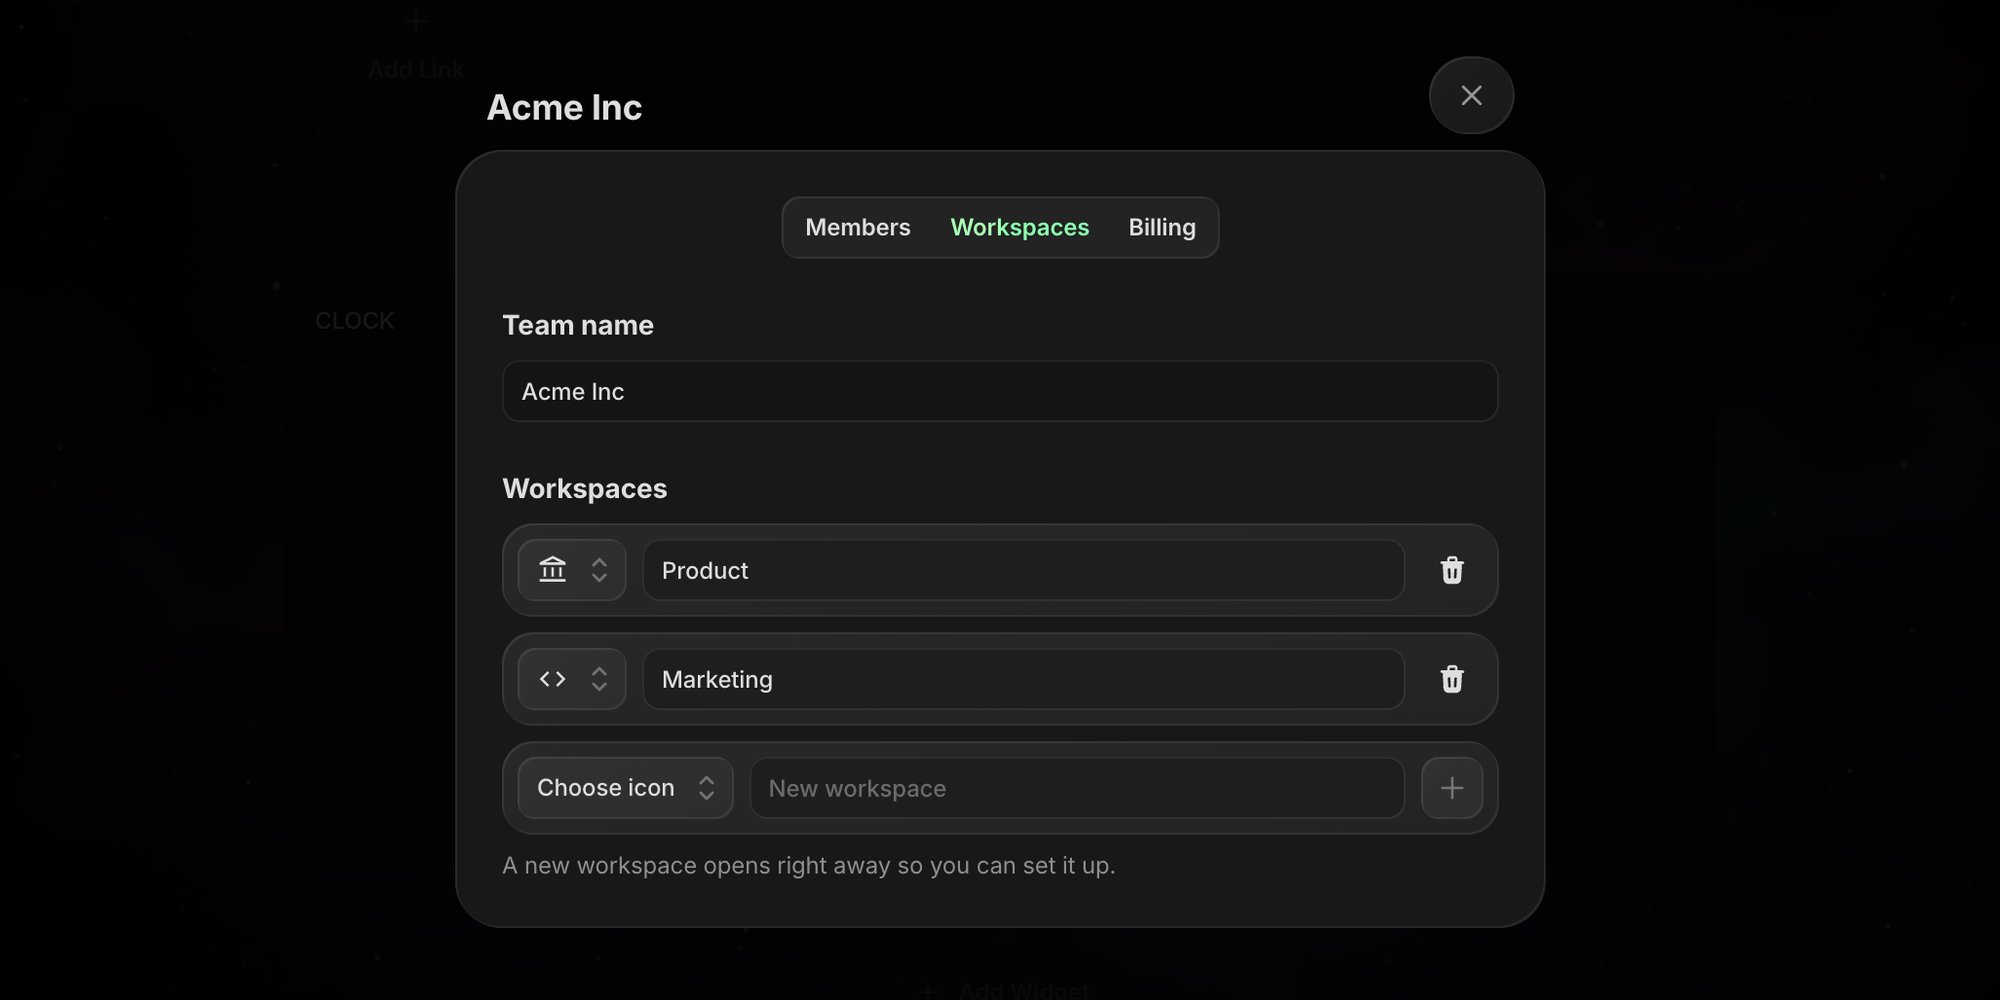Click the 'CLOCK' label behind the dialog
2000x1000 pixels.
pyautogui.click(x=355, y=321)
